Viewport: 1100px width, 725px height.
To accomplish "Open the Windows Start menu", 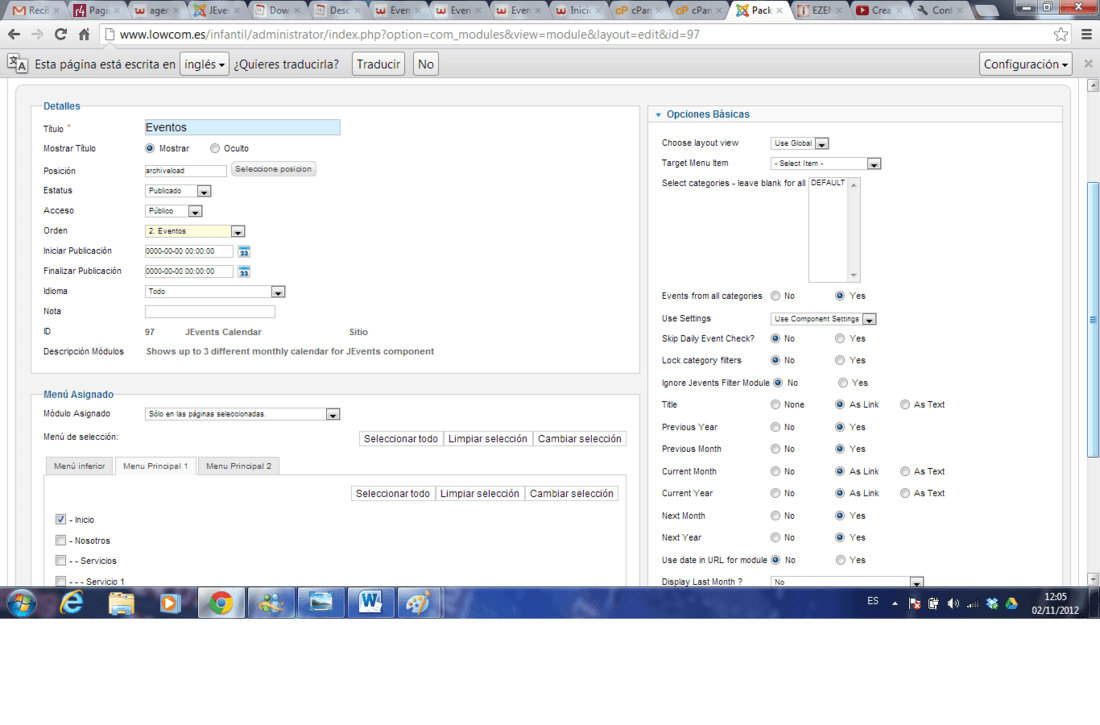I will pyautogui.click(x=21, y=603).
